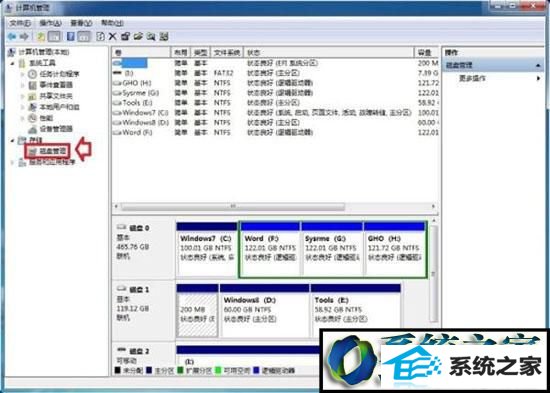This screenshot has height=393, width=550.
Task: Toggle the show/hide console tree icon
Action: point(53,36)
